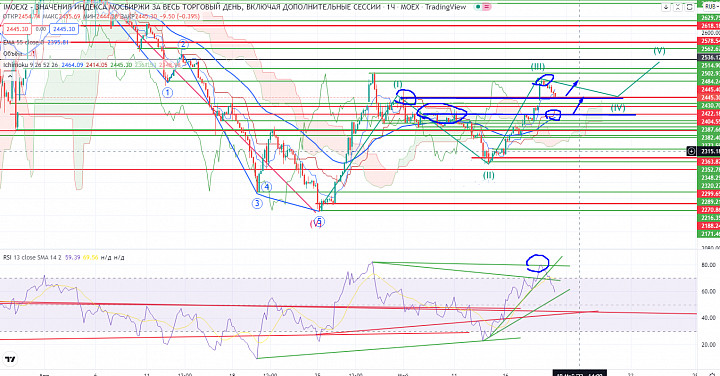Click the EMA value 2395.81
This screenshot has width=720, height=376.
(58, 42)
